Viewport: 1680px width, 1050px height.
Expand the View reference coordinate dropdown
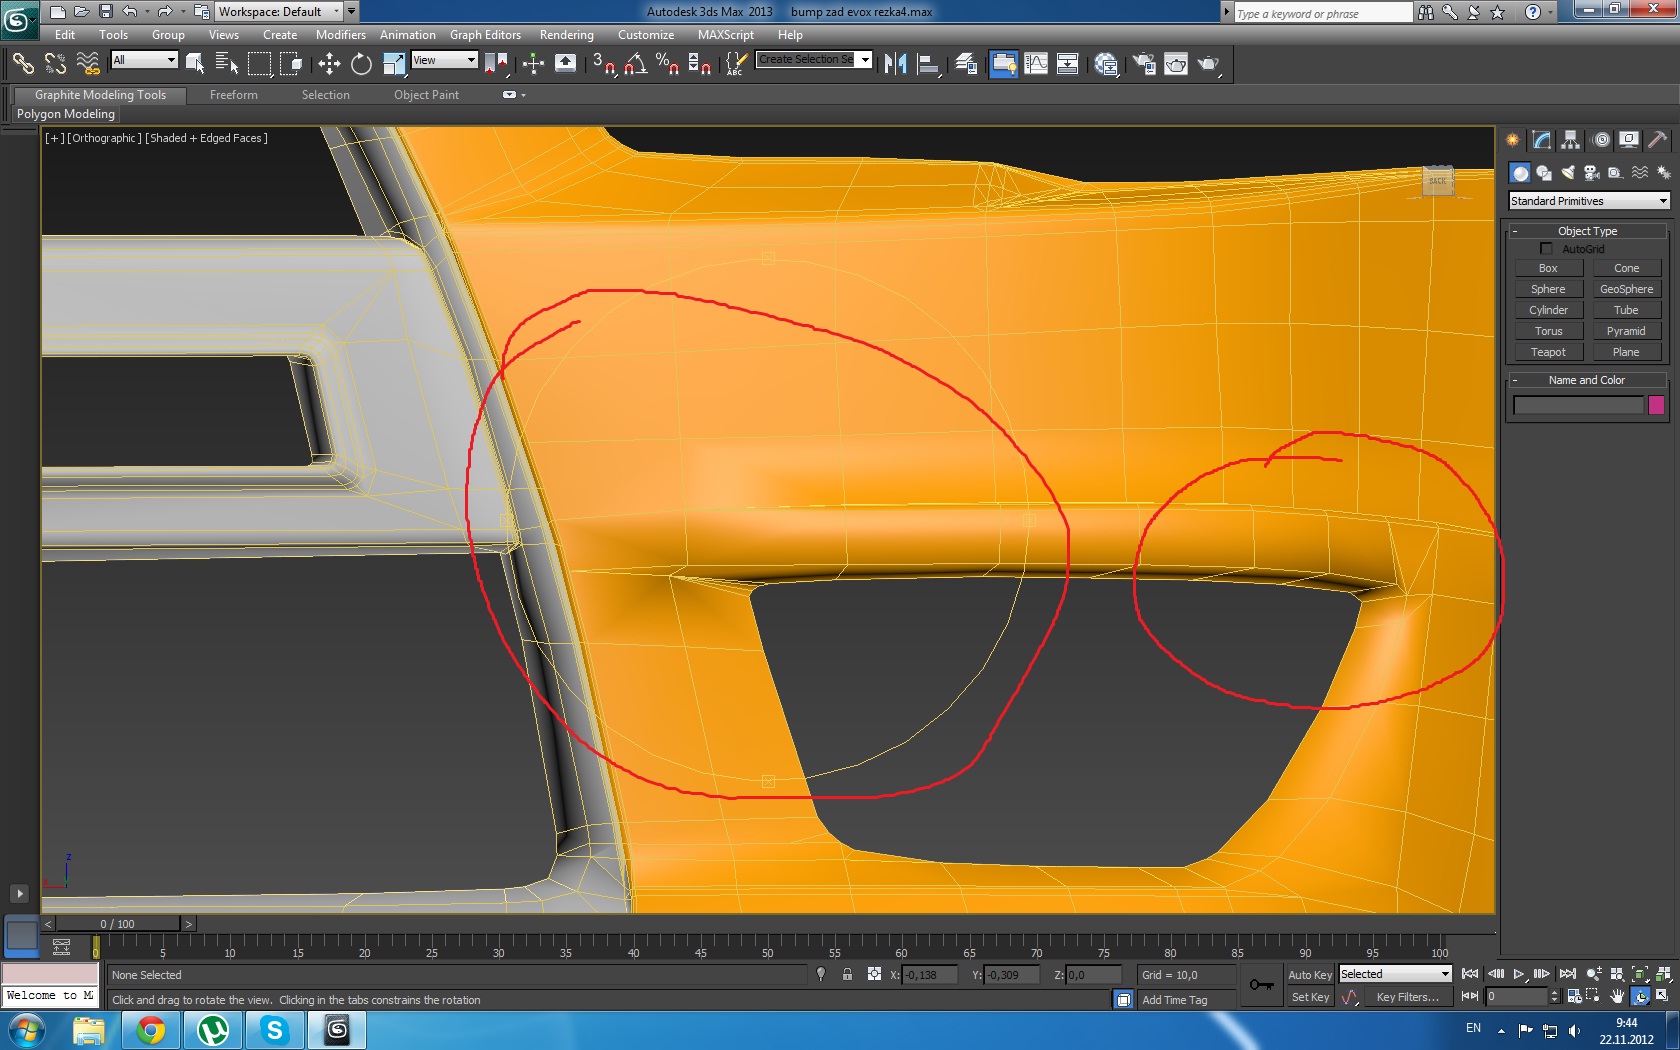[x=445, y=61]
